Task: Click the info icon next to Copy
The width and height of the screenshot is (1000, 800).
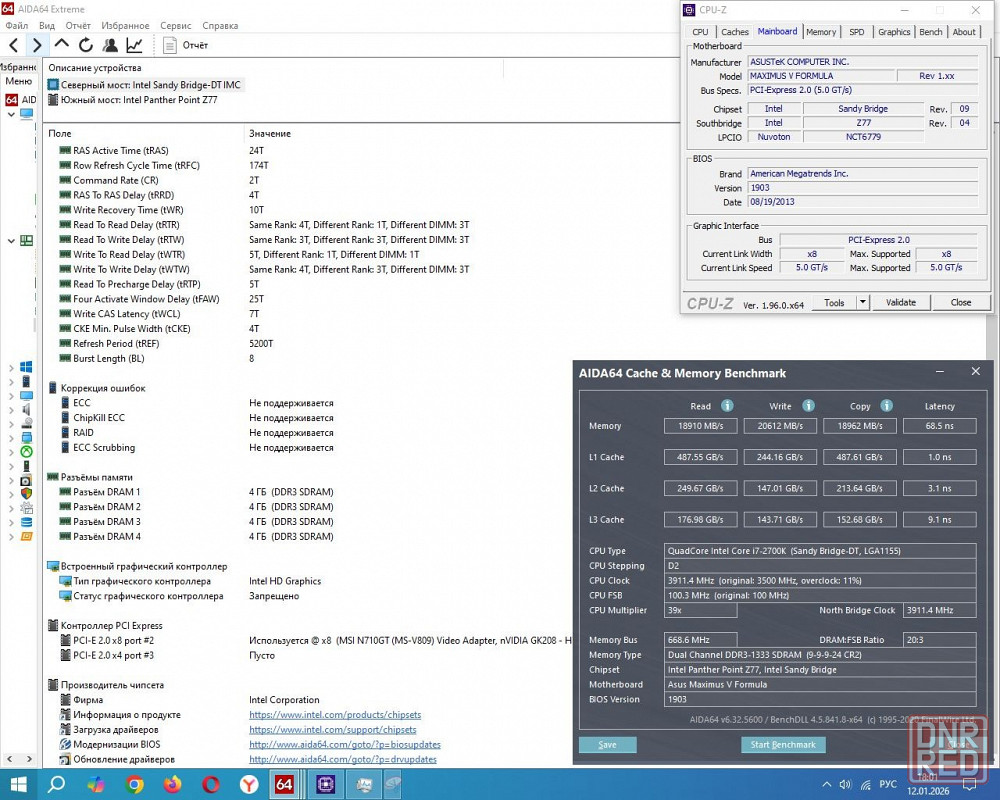Action: tap(886, 406)
